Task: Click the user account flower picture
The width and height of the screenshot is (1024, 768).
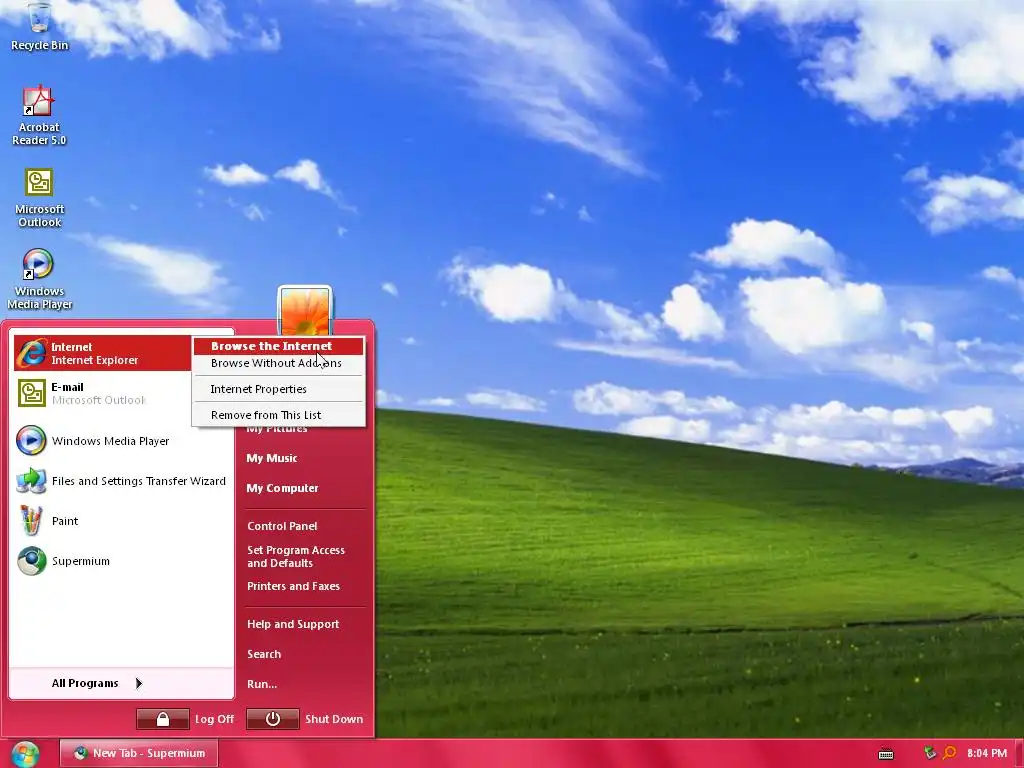Action: point(305,311)
